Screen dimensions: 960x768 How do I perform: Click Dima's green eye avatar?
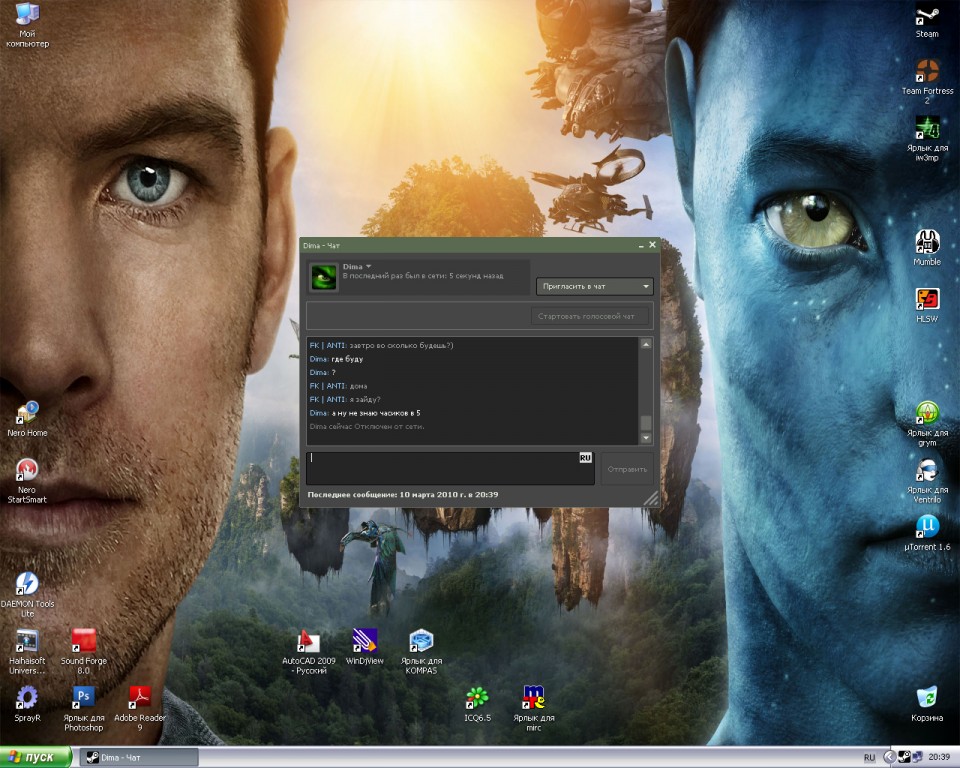(323, 277)
